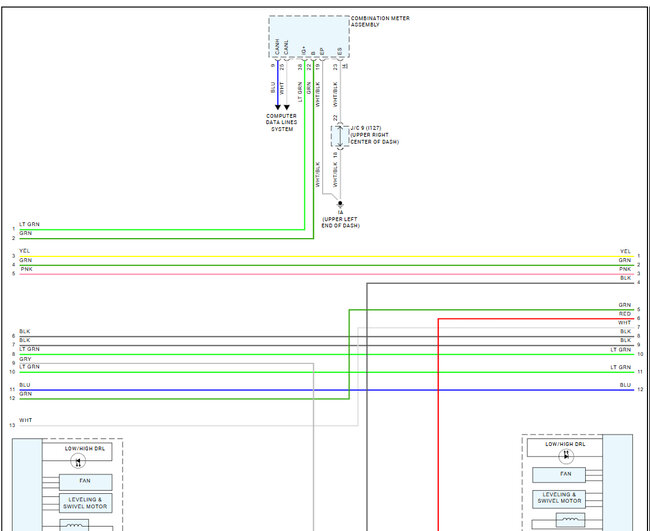
Task: Click the PNK label on left line 5
Action: tap(27, 269)
